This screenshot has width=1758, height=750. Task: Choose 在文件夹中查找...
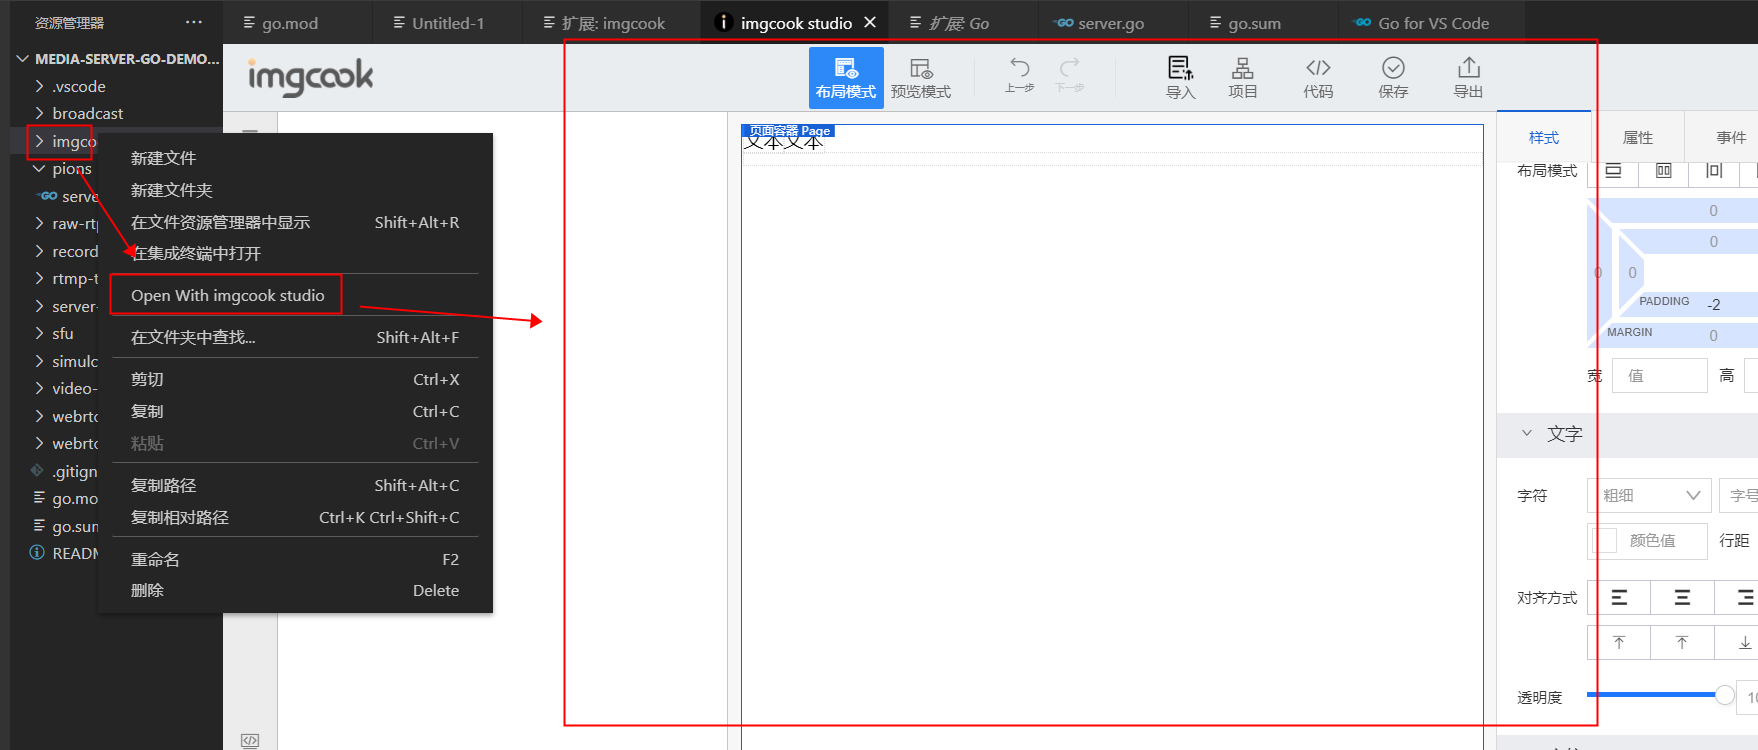pos(295,337)
